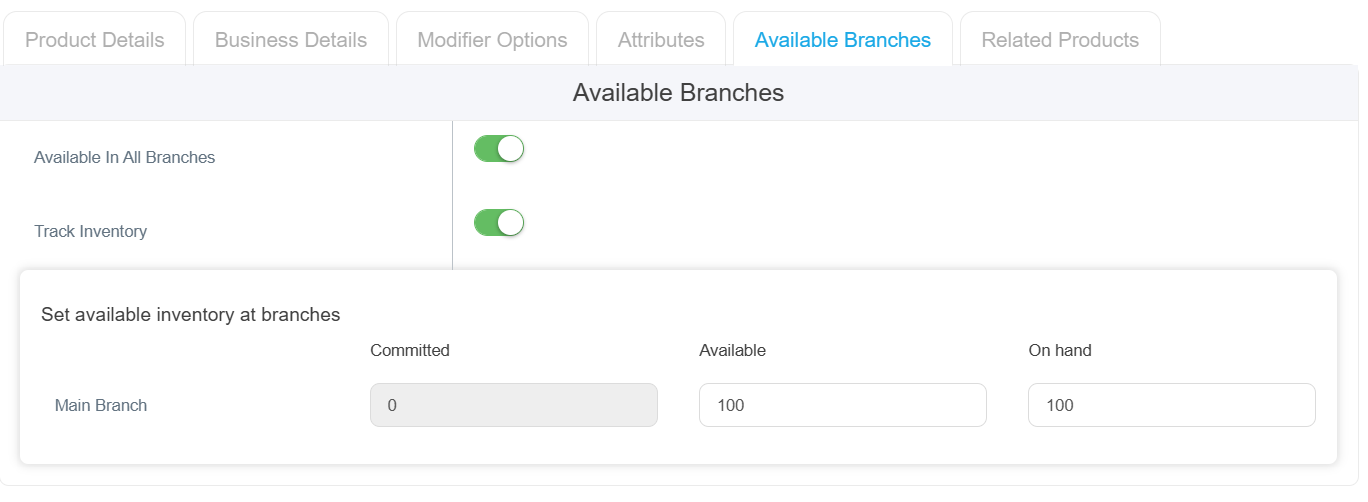The width and height of the screenshot is (1368, 502).
Task: Select the Attributes tab
Action: pyautogui.click(x=661, y=40)
